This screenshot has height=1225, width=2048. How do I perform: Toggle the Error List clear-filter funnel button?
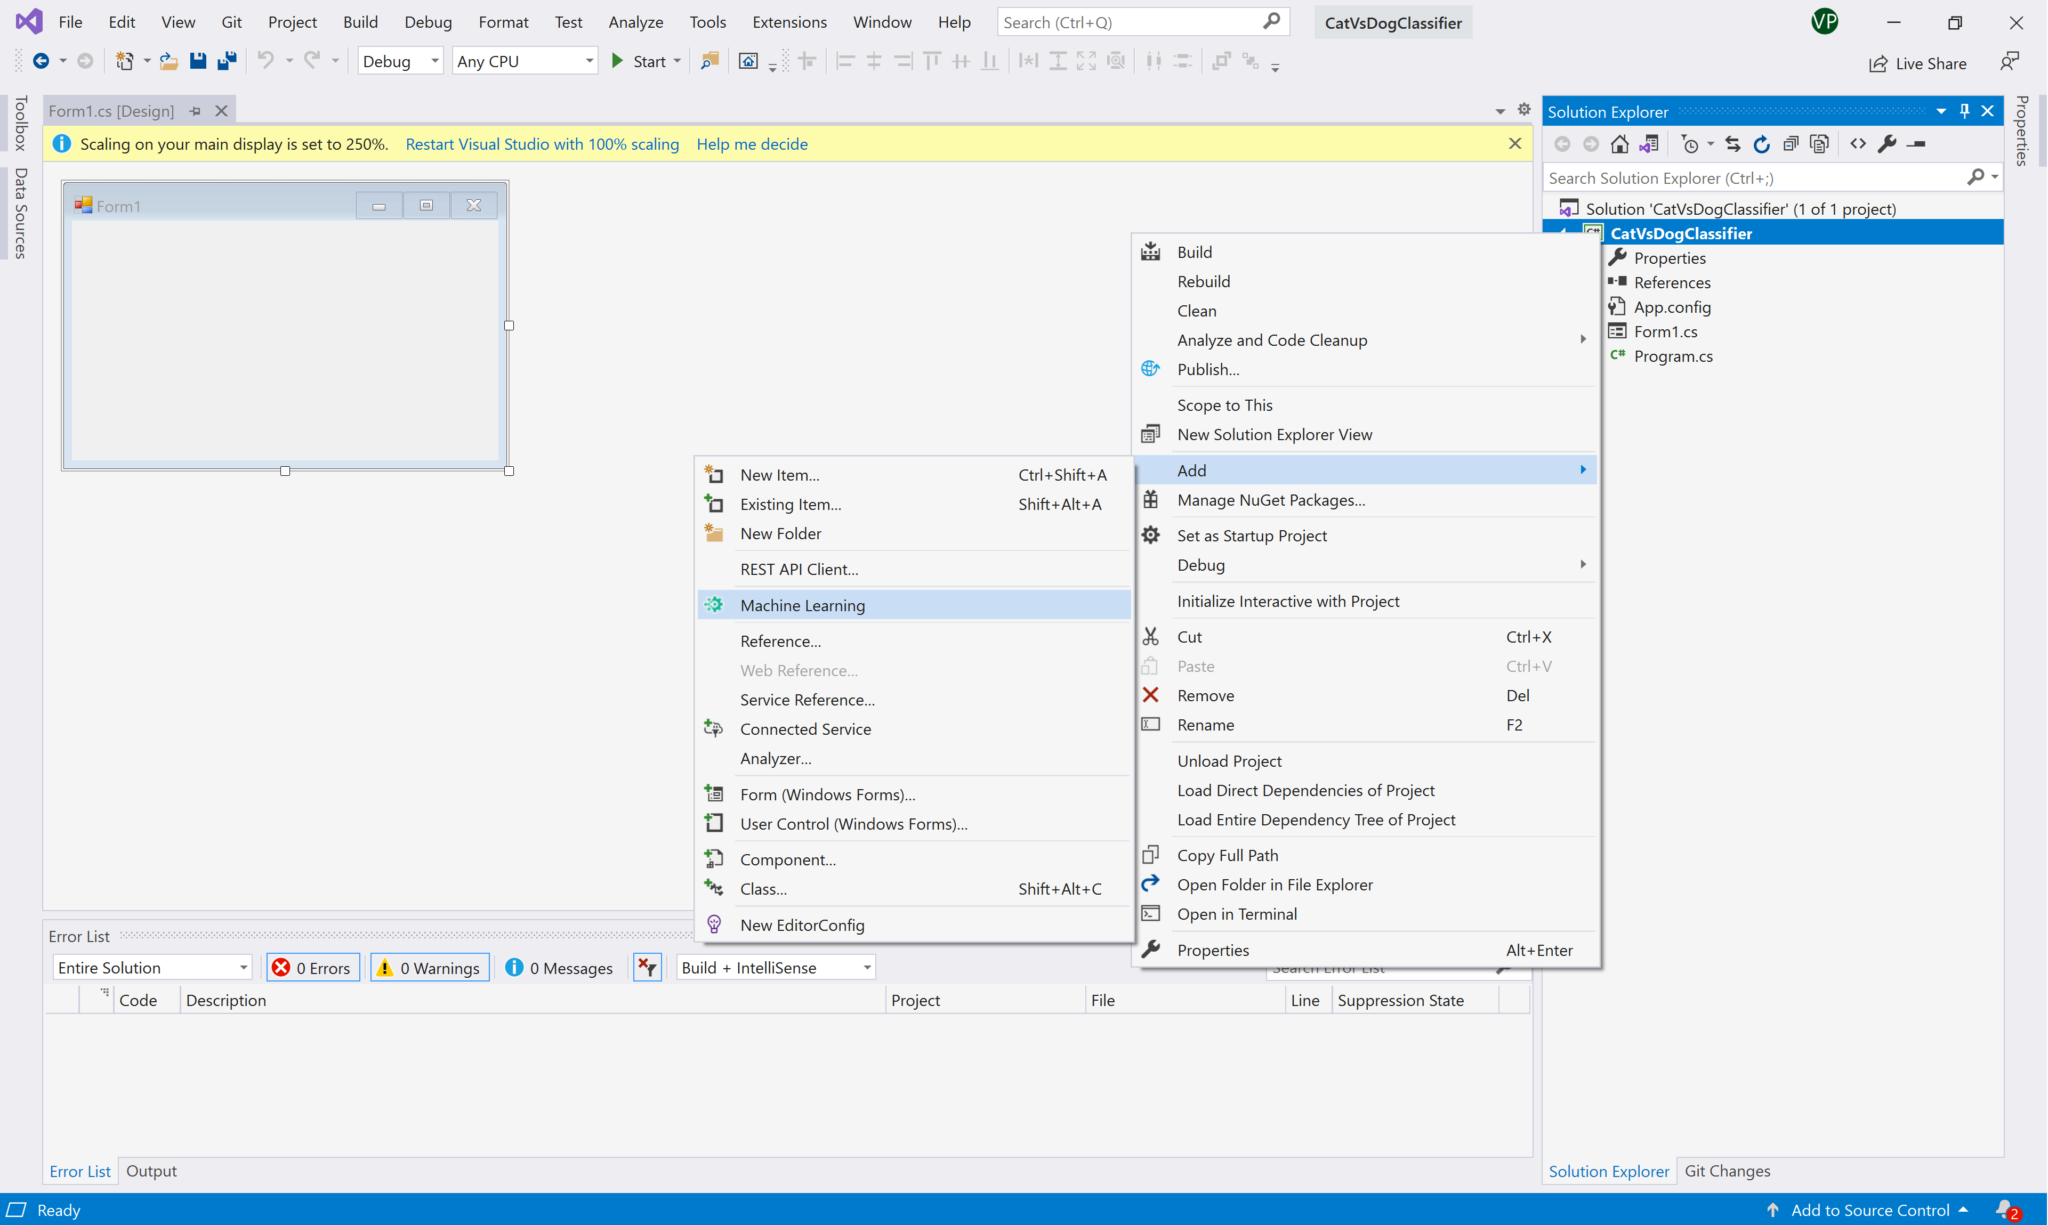647,967
